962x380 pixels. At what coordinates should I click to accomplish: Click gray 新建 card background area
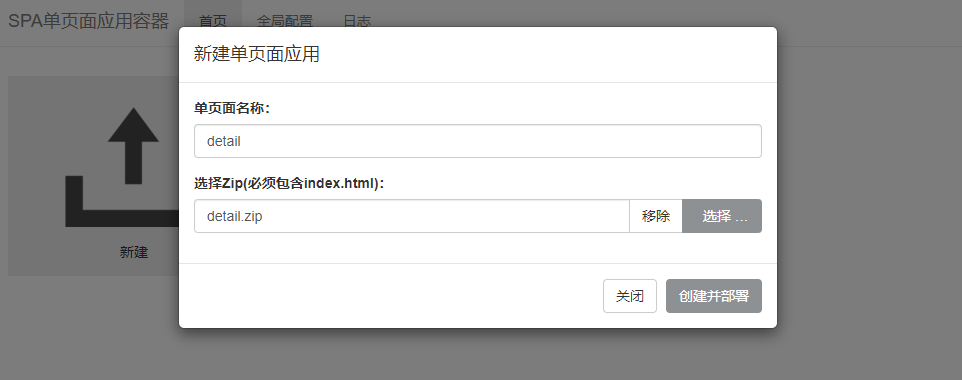point(37,123)
